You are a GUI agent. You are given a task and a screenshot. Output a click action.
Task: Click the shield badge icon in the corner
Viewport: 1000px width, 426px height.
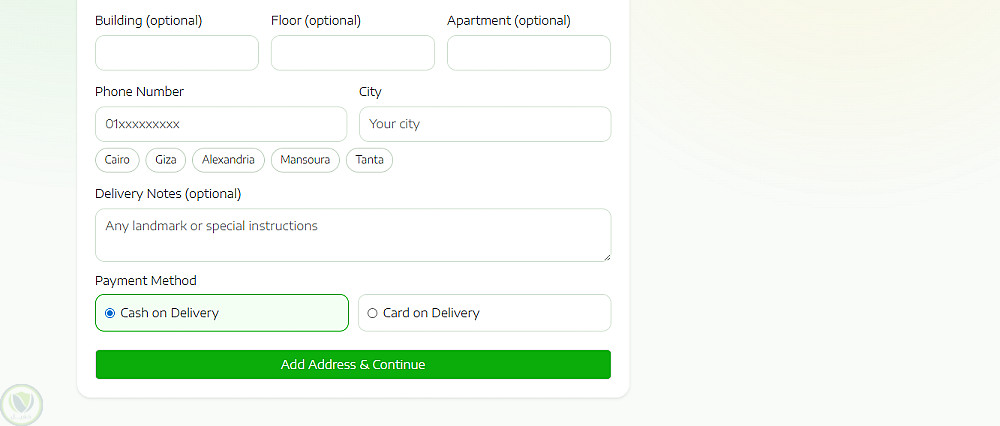tap(21, 404)
